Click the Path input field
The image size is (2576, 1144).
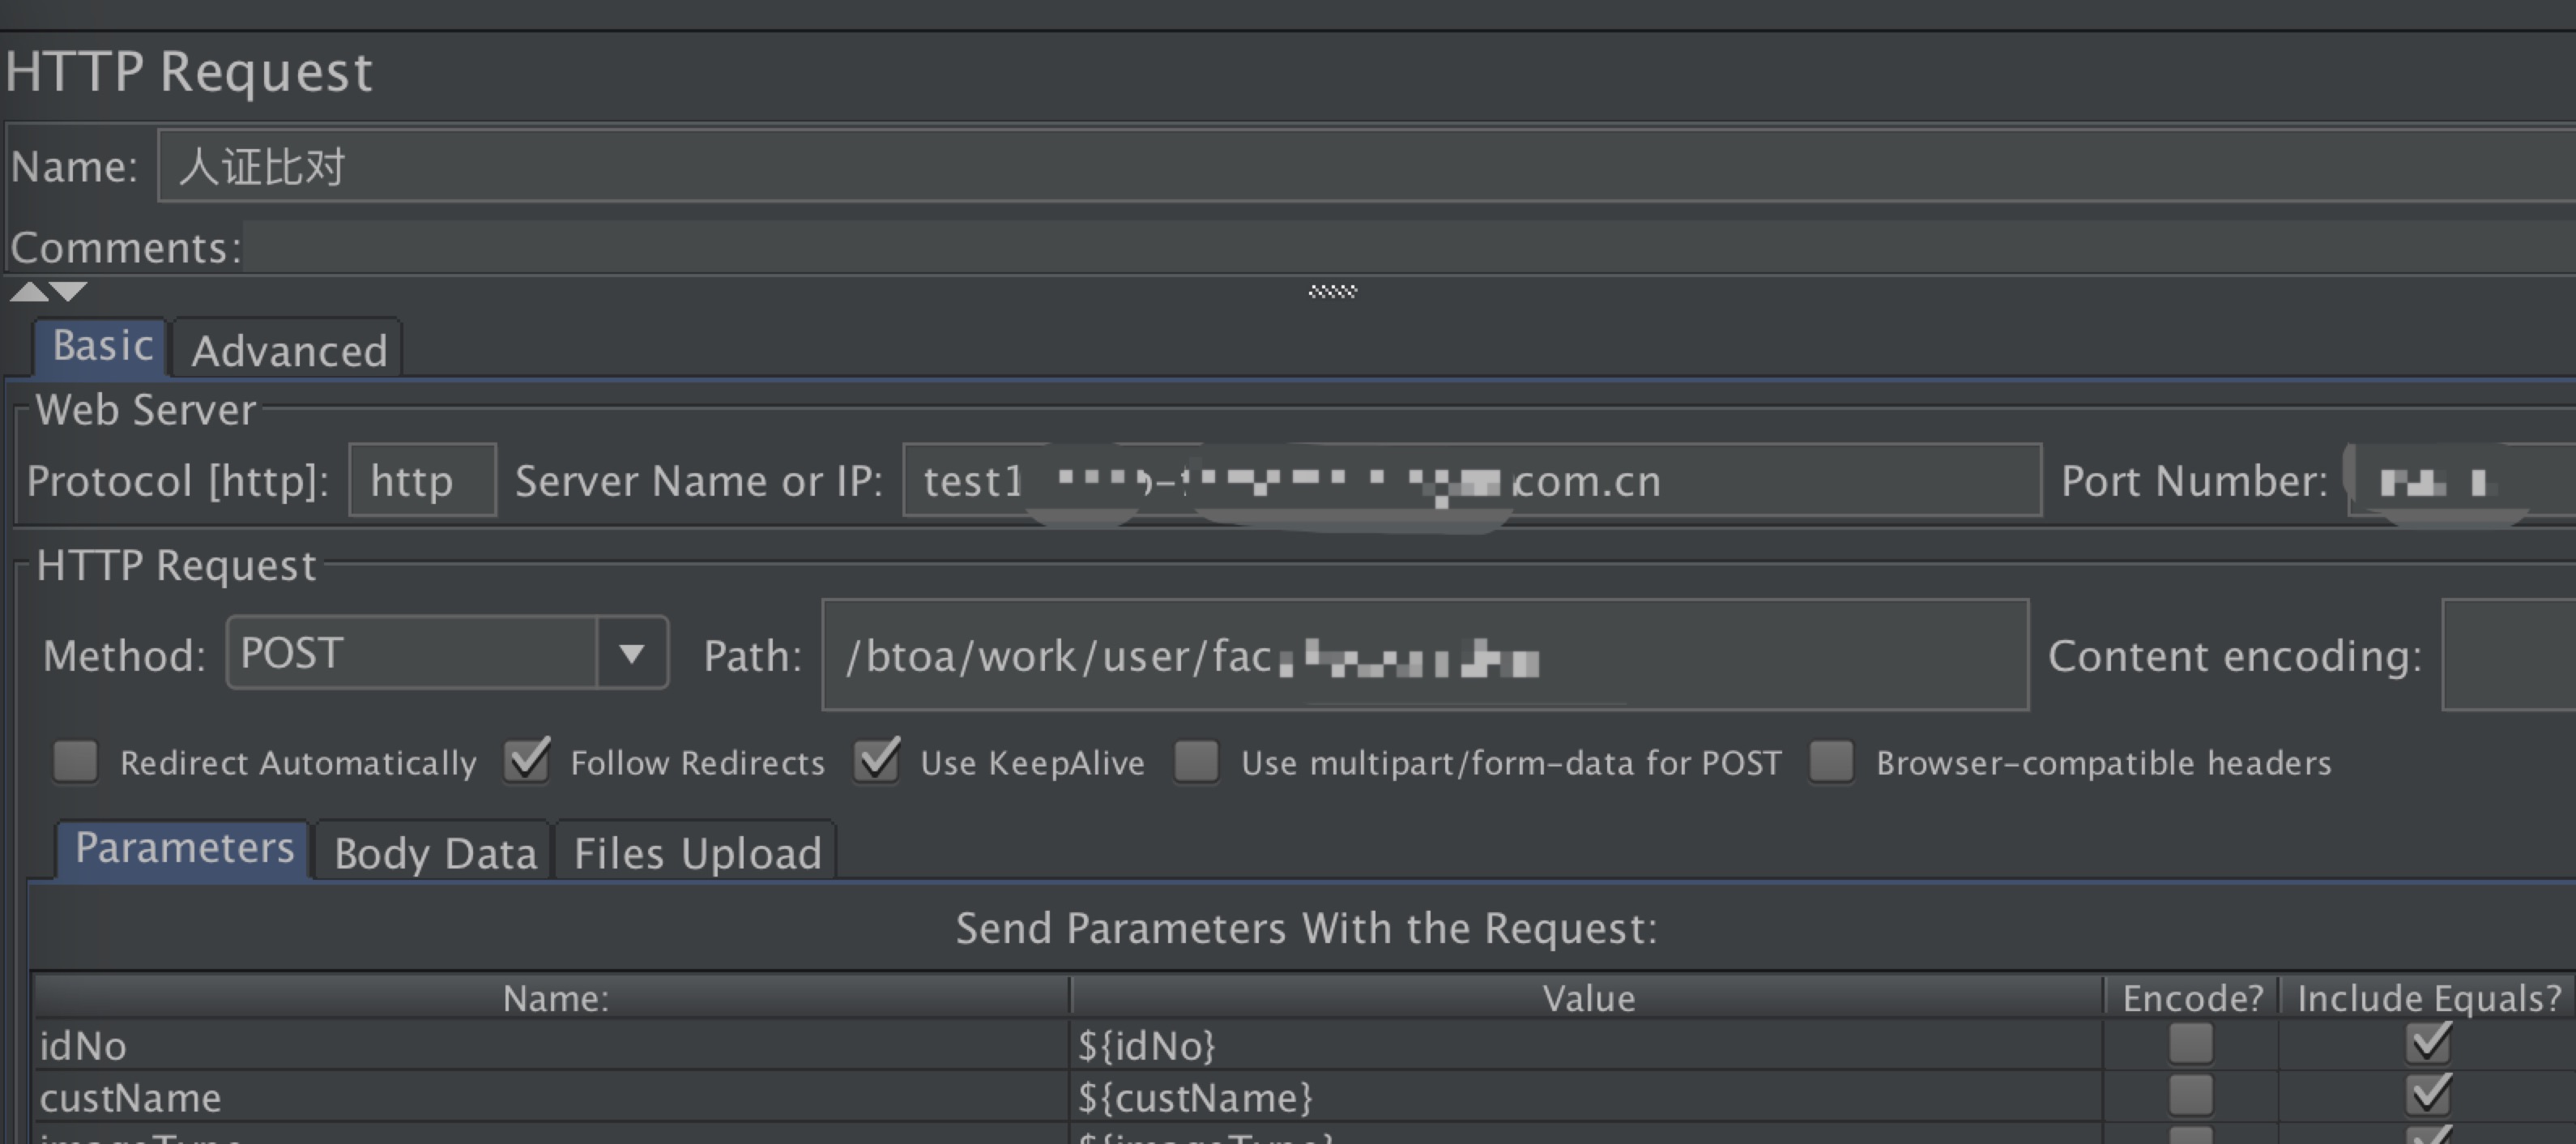(1424, 656)
